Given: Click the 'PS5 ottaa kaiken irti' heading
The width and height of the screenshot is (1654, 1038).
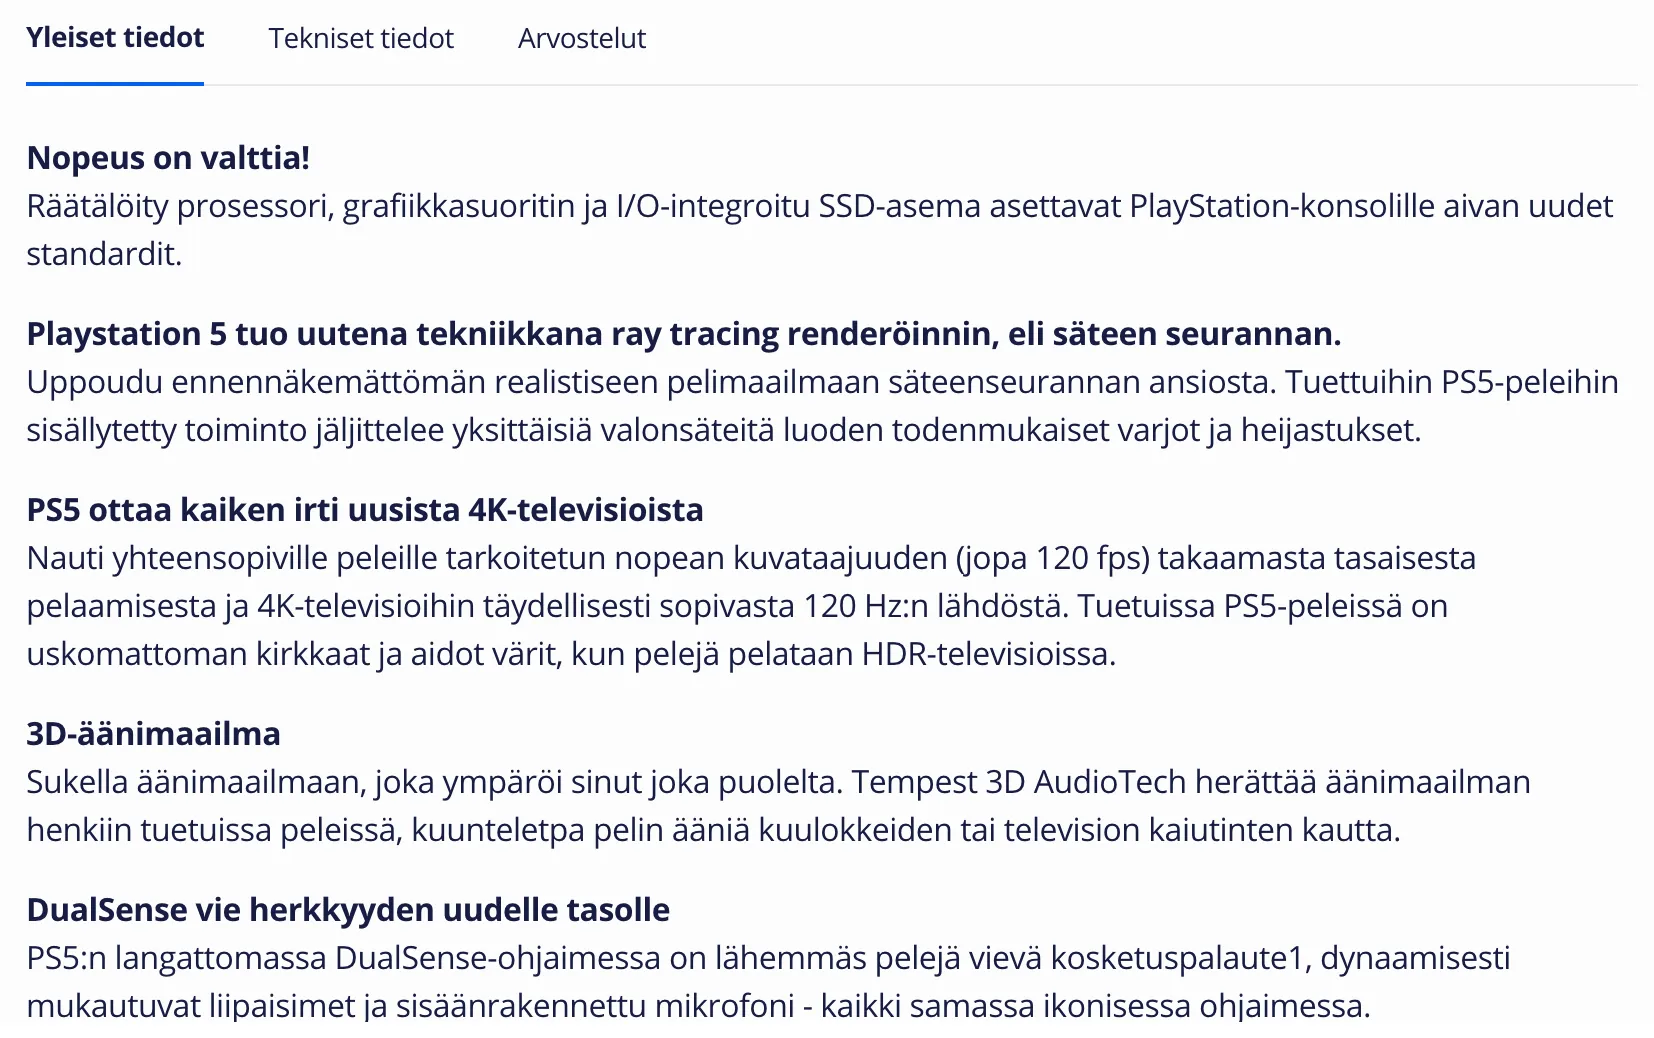Looking at the screenshot, I should (364, 510).
